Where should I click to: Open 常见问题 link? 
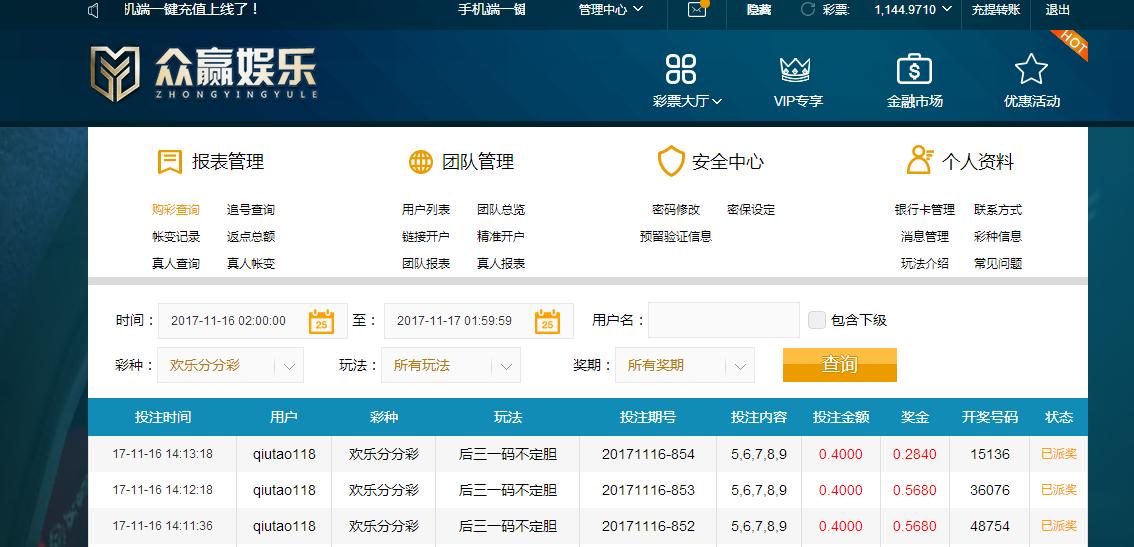point(998,263)
